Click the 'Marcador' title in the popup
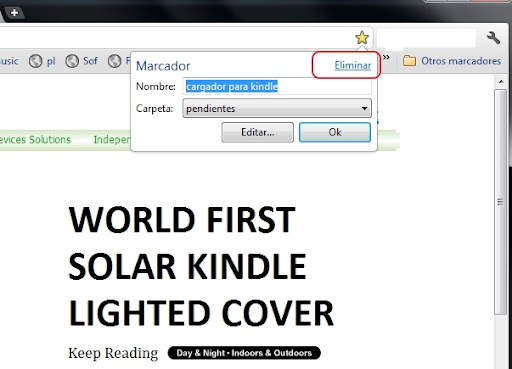The image size is (512, 369). click(163, 66)
